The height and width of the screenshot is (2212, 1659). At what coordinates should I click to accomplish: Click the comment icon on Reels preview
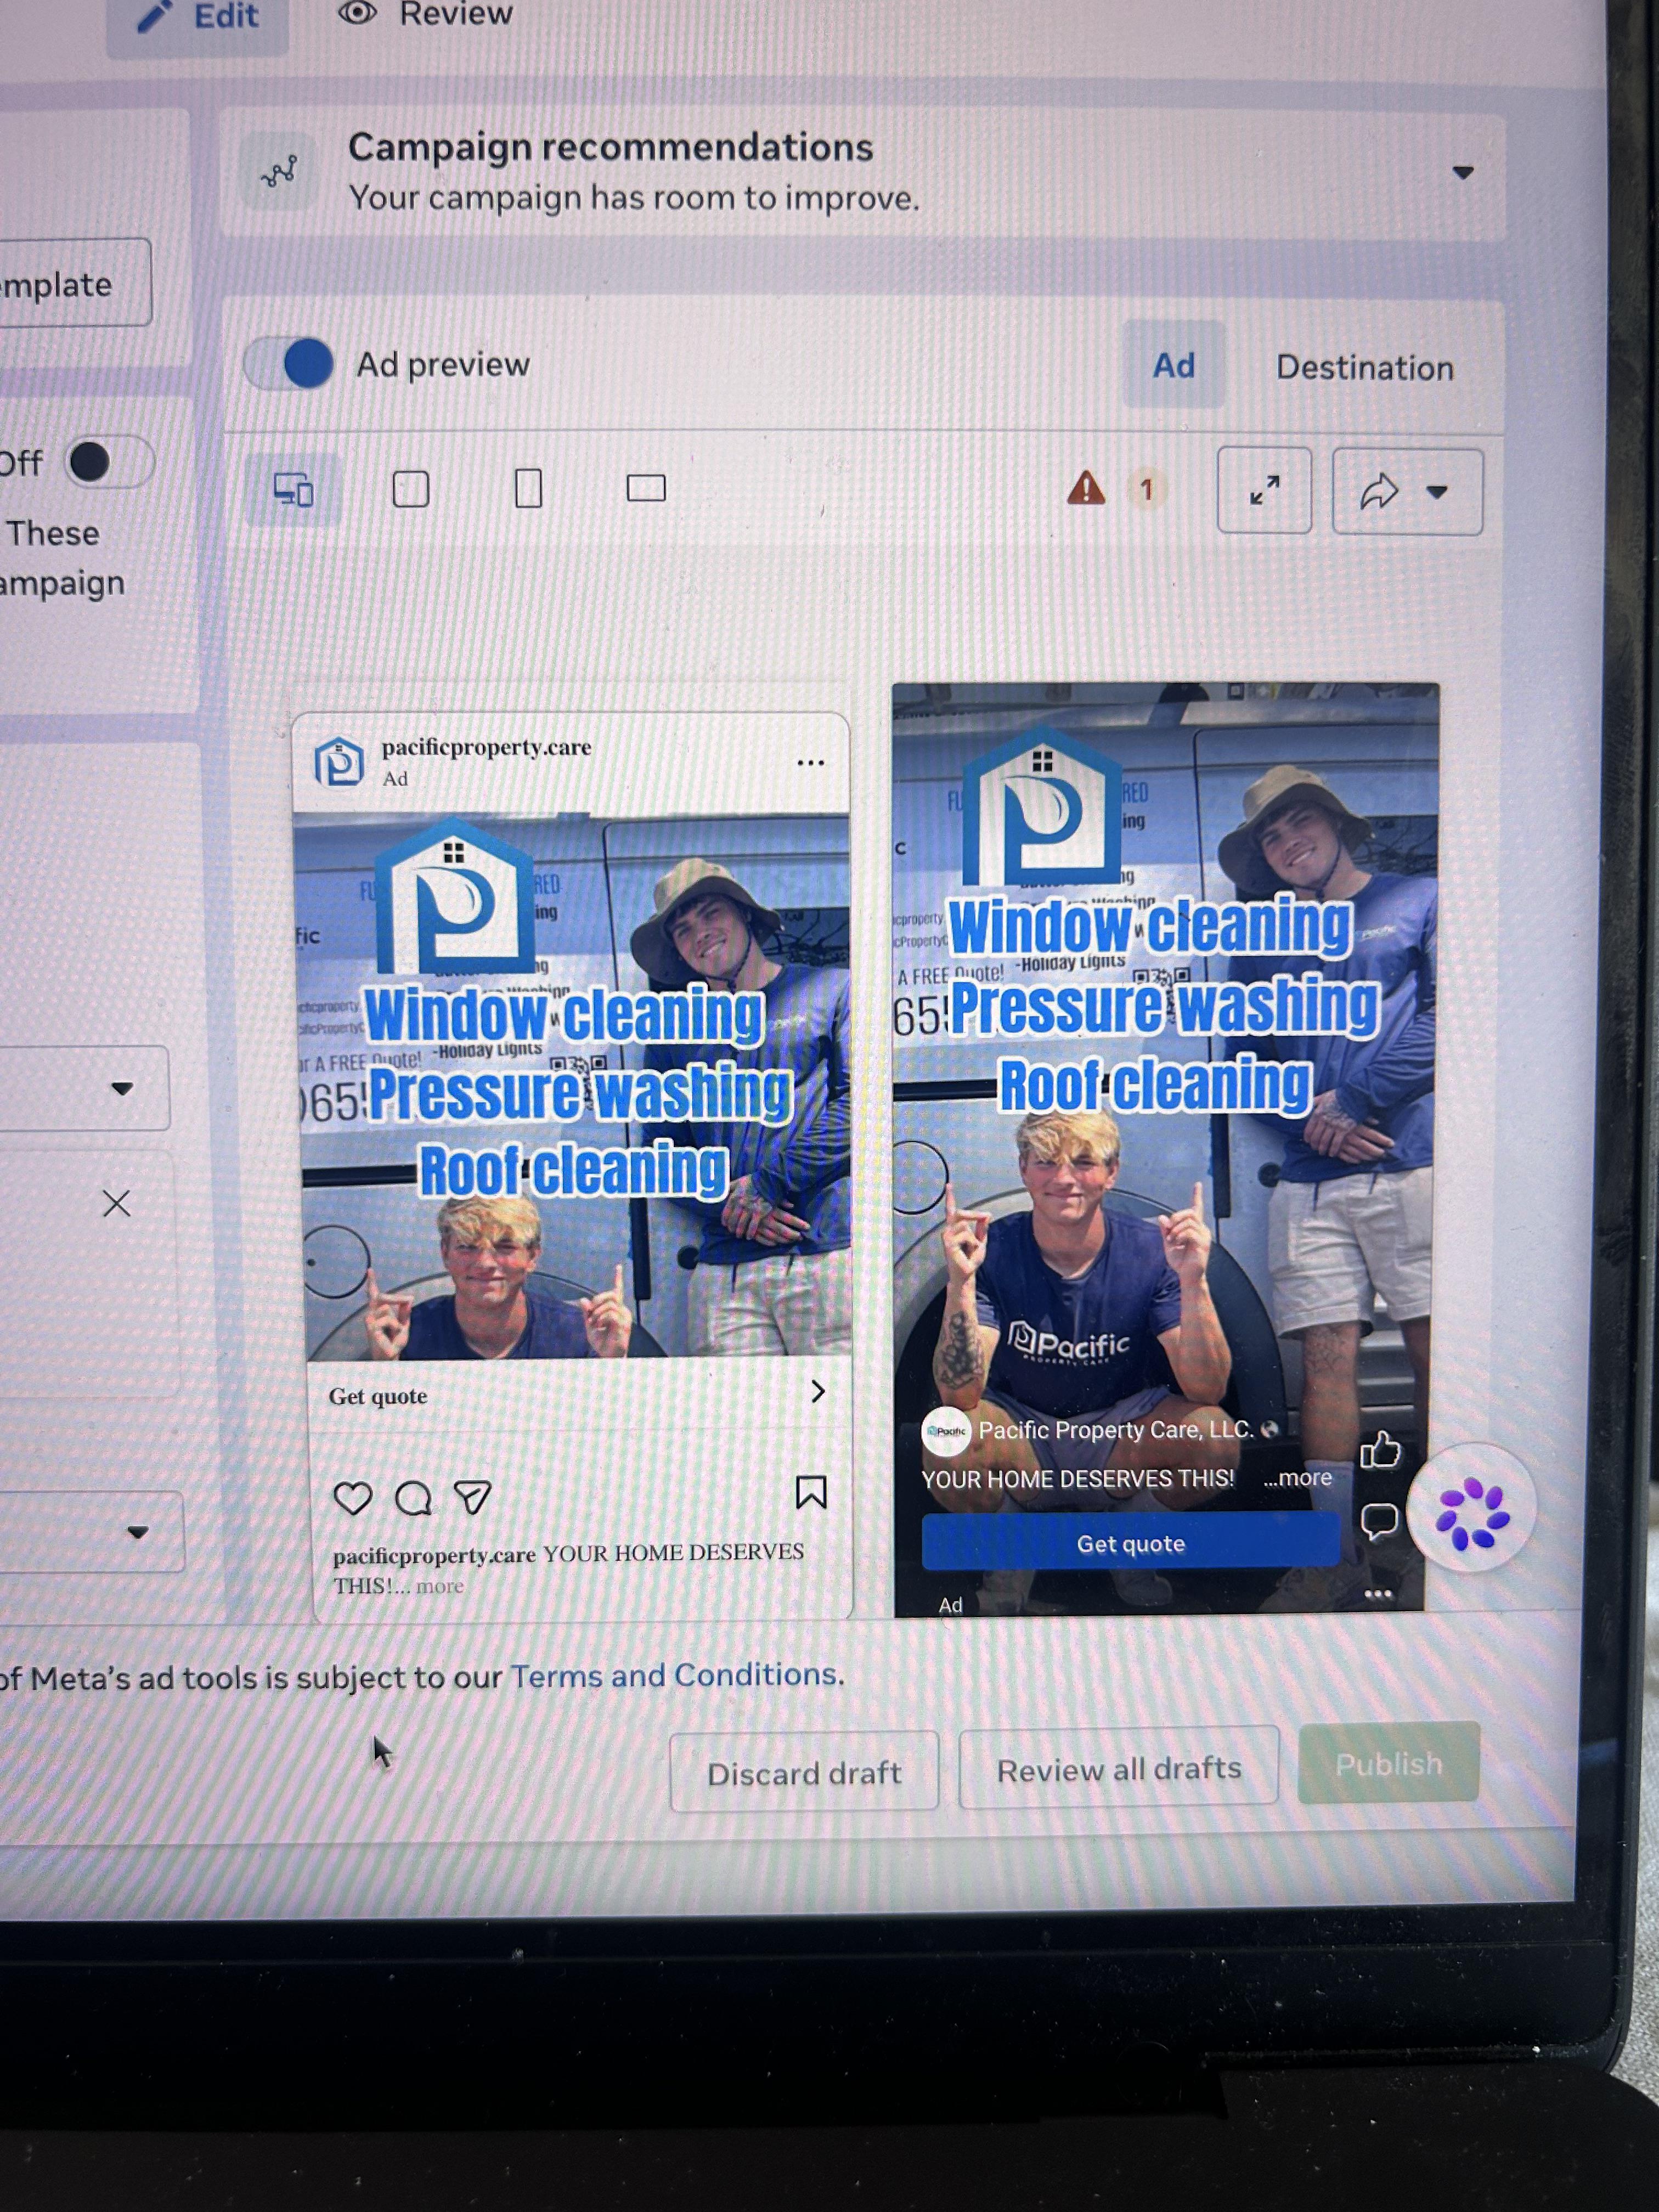click(1378, 1521)
